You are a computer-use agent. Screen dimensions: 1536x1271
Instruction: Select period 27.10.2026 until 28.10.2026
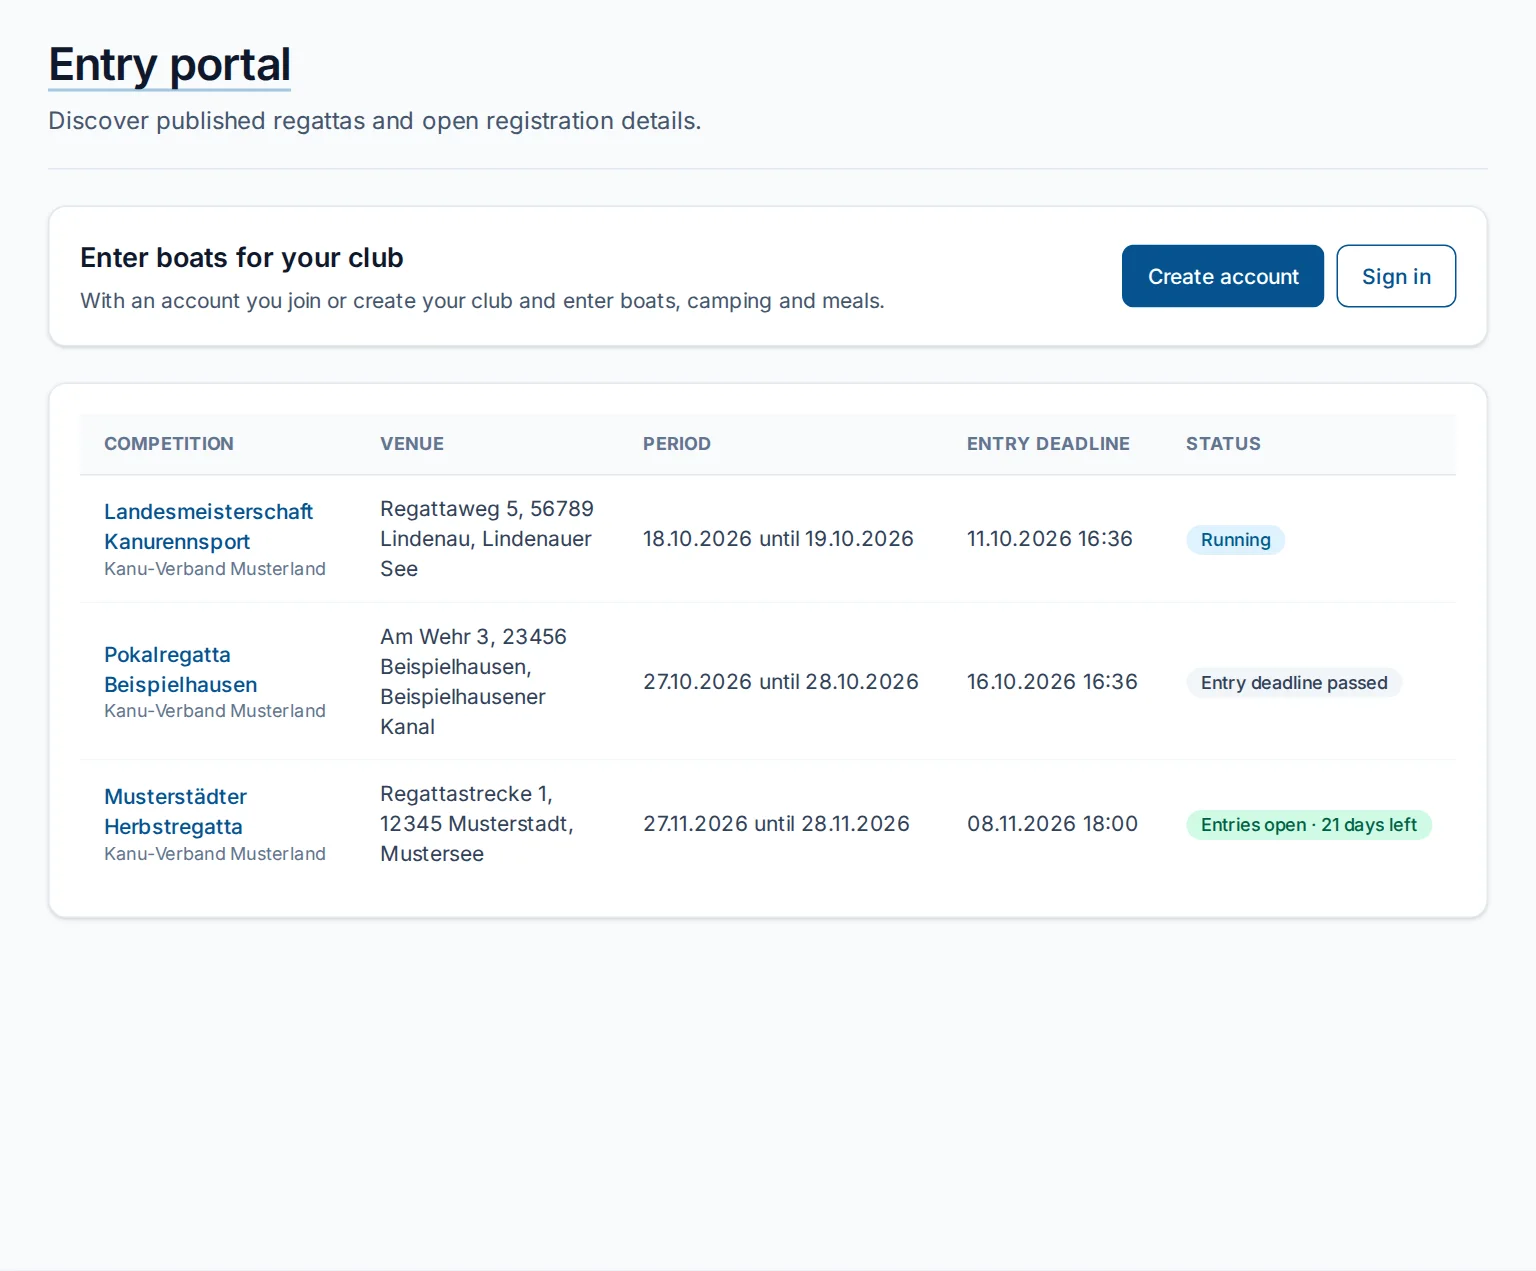tap(781, 682)
